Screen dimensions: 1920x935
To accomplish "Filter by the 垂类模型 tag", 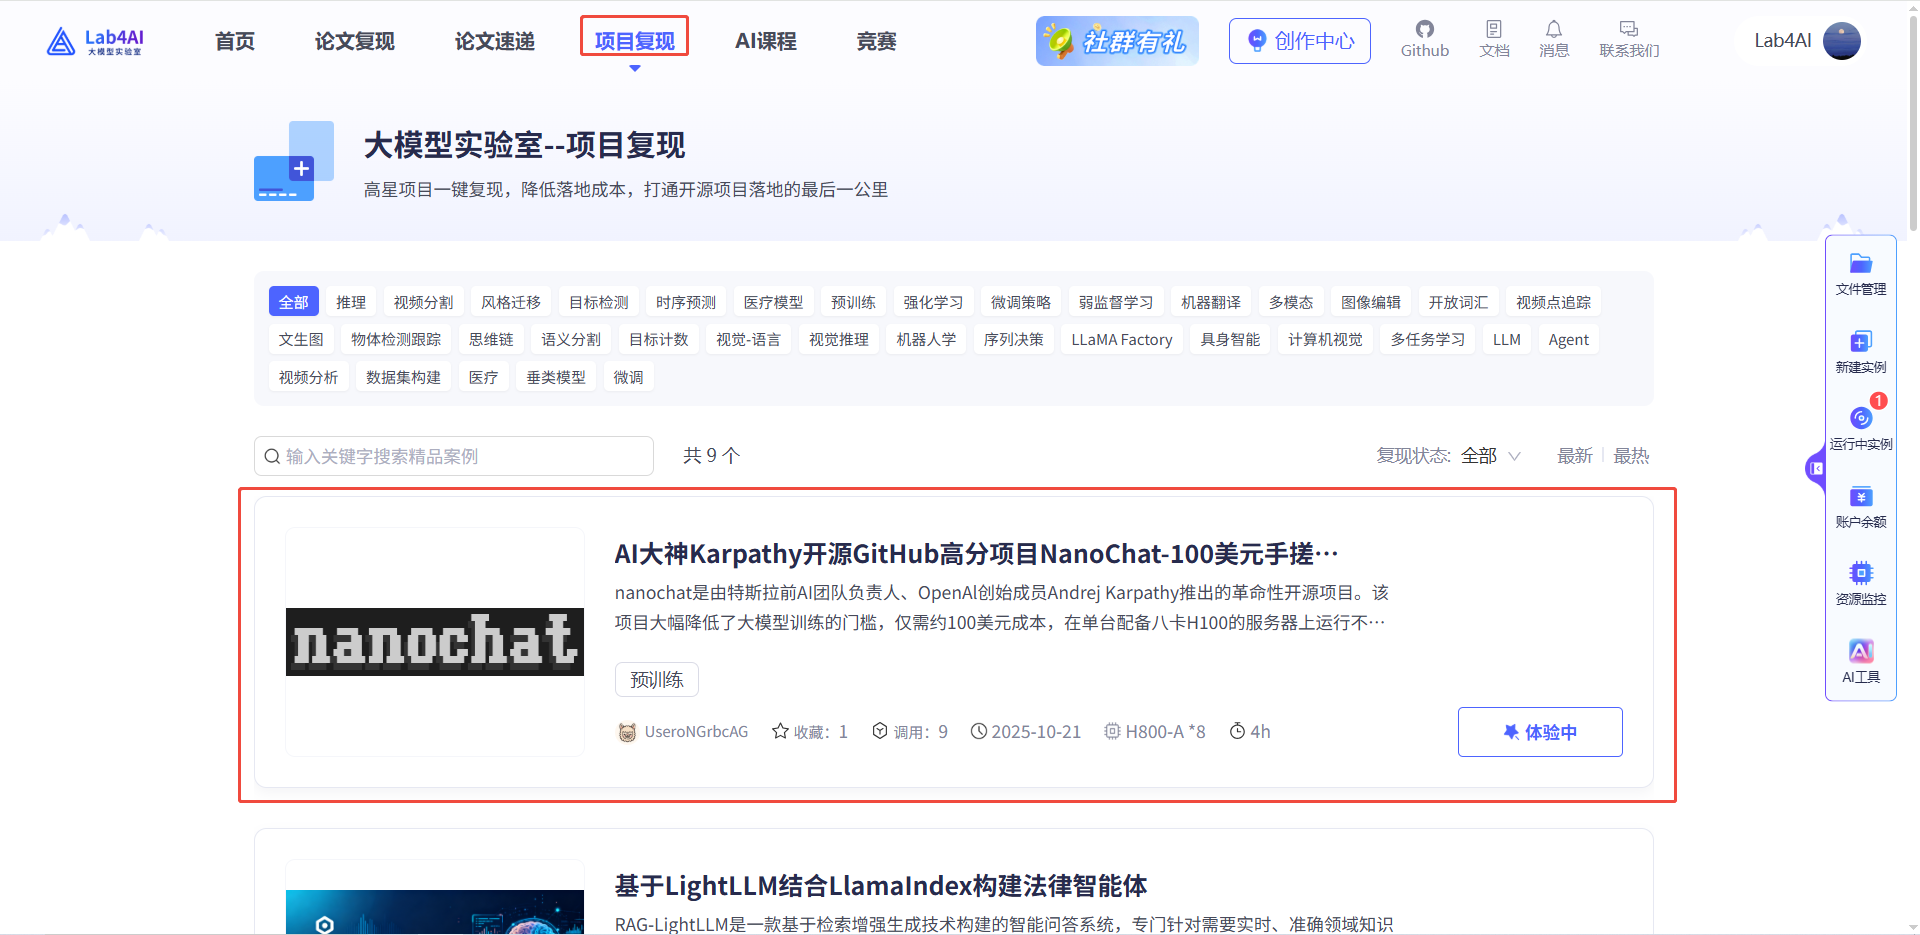I will pos(557,377).
